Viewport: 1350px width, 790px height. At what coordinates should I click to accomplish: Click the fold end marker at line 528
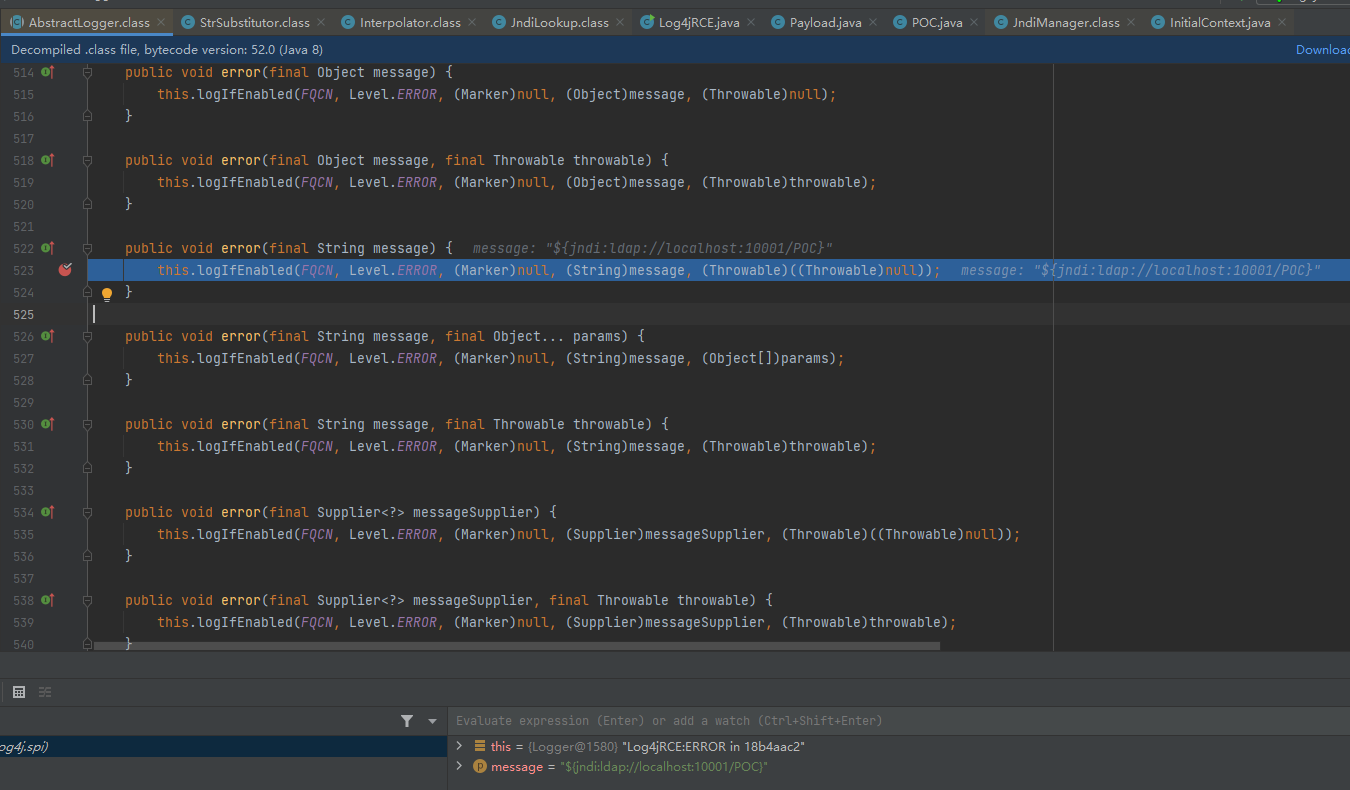coord(88,380)
